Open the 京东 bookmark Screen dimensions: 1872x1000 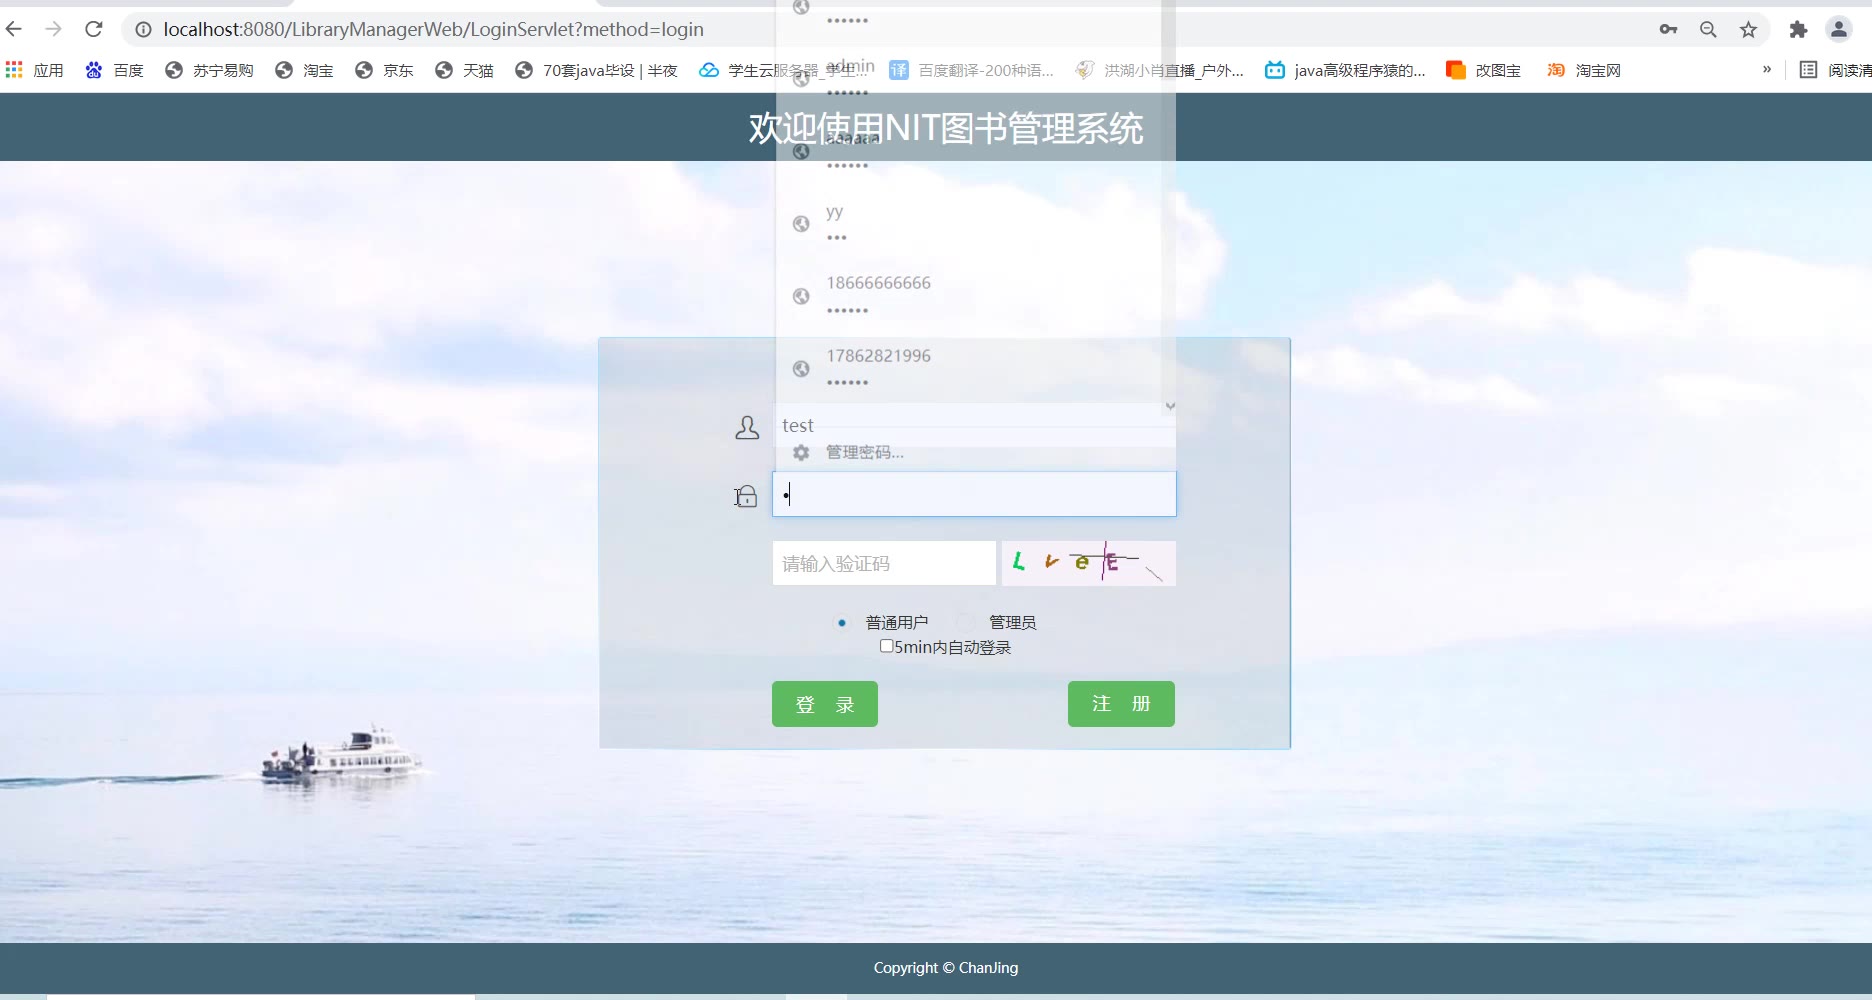pyautogui.click(x=384, y=70)
